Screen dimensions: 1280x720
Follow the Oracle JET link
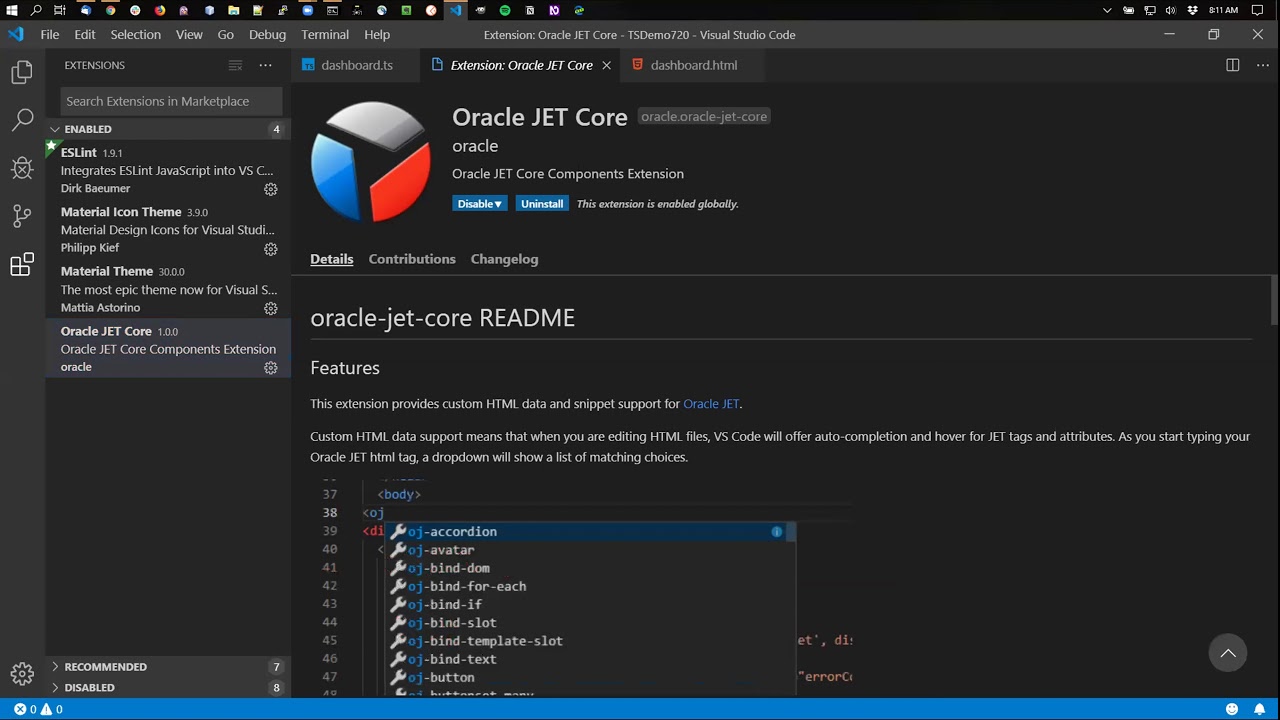tap(711, 404)
